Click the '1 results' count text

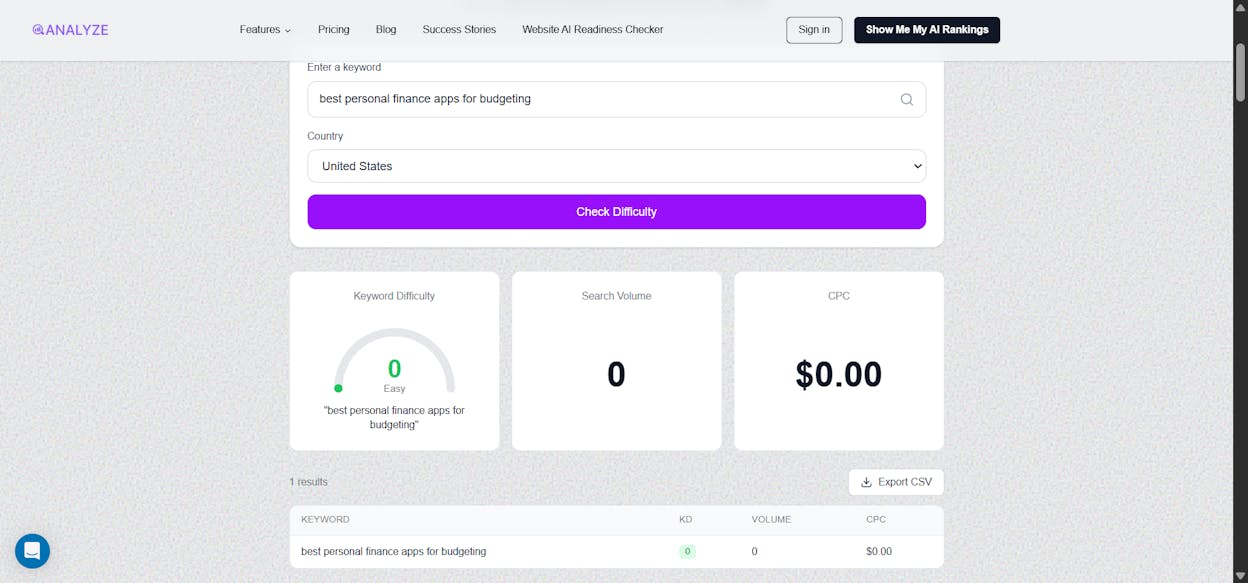point(308,482)
